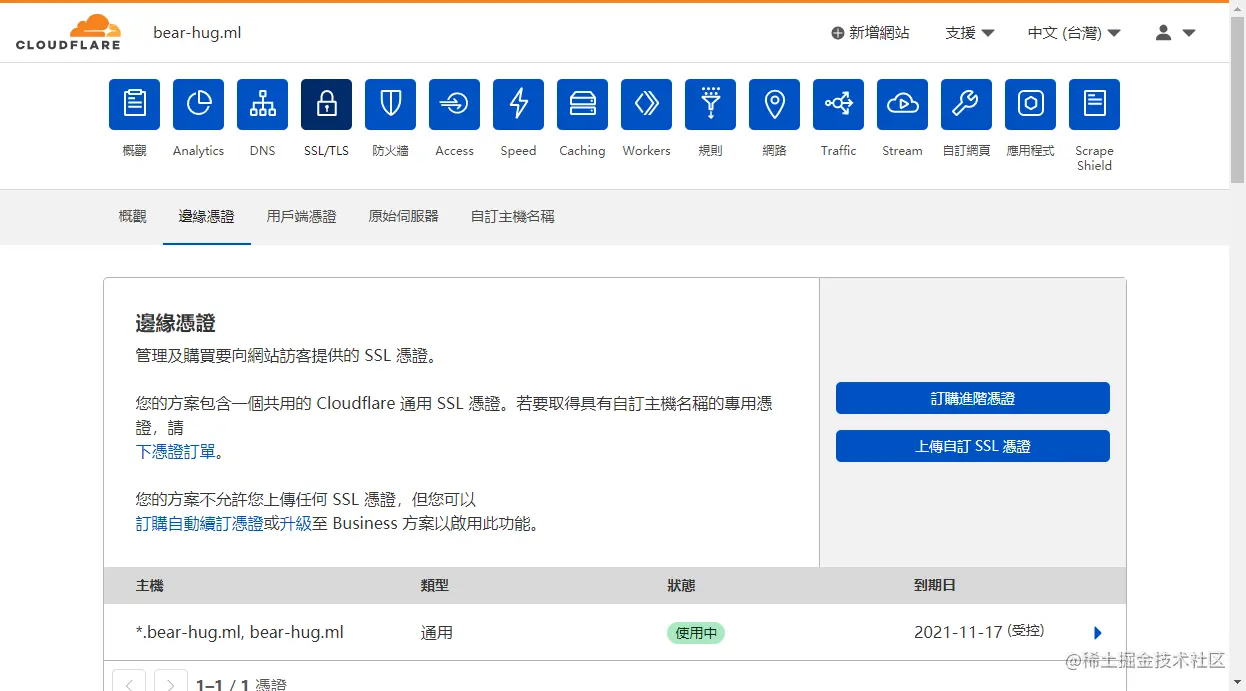Image resolution: width=1246 pixels, height=691 pixels.
Task: Click the 2021-11-17 expiry date
Action: click(958, 633)
